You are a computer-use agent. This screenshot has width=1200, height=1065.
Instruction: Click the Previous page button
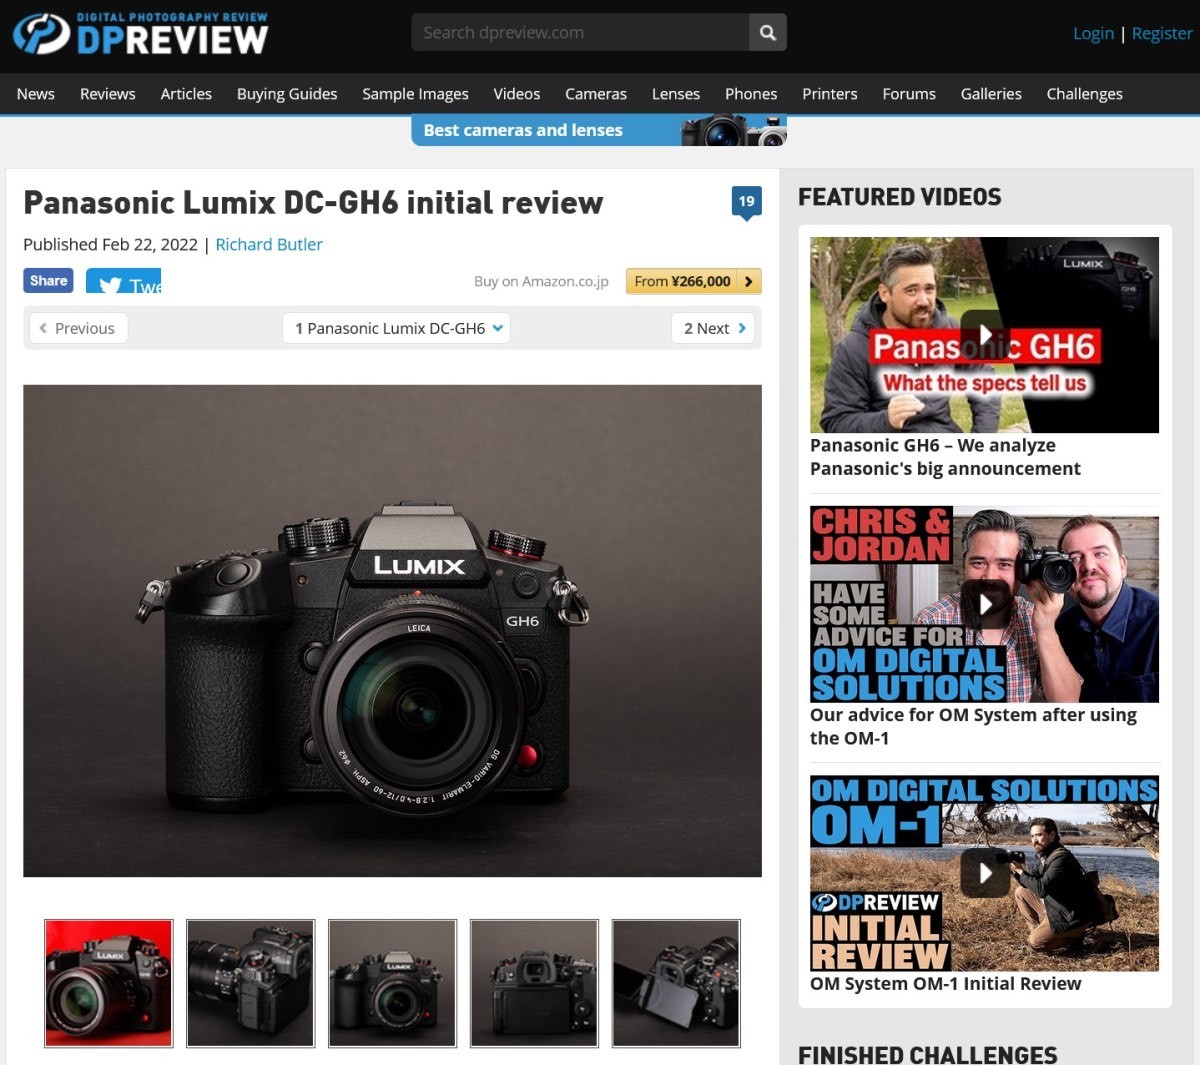pos(78,328)
